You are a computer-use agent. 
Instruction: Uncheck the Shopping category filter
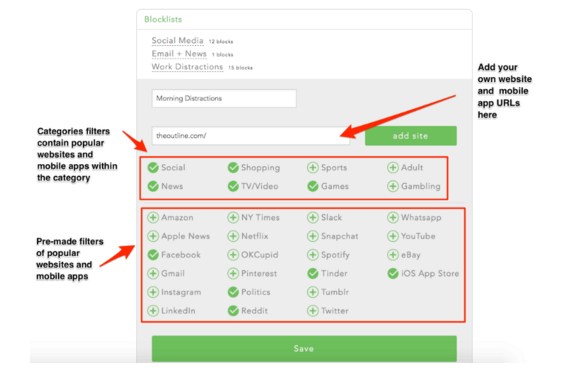233,168
